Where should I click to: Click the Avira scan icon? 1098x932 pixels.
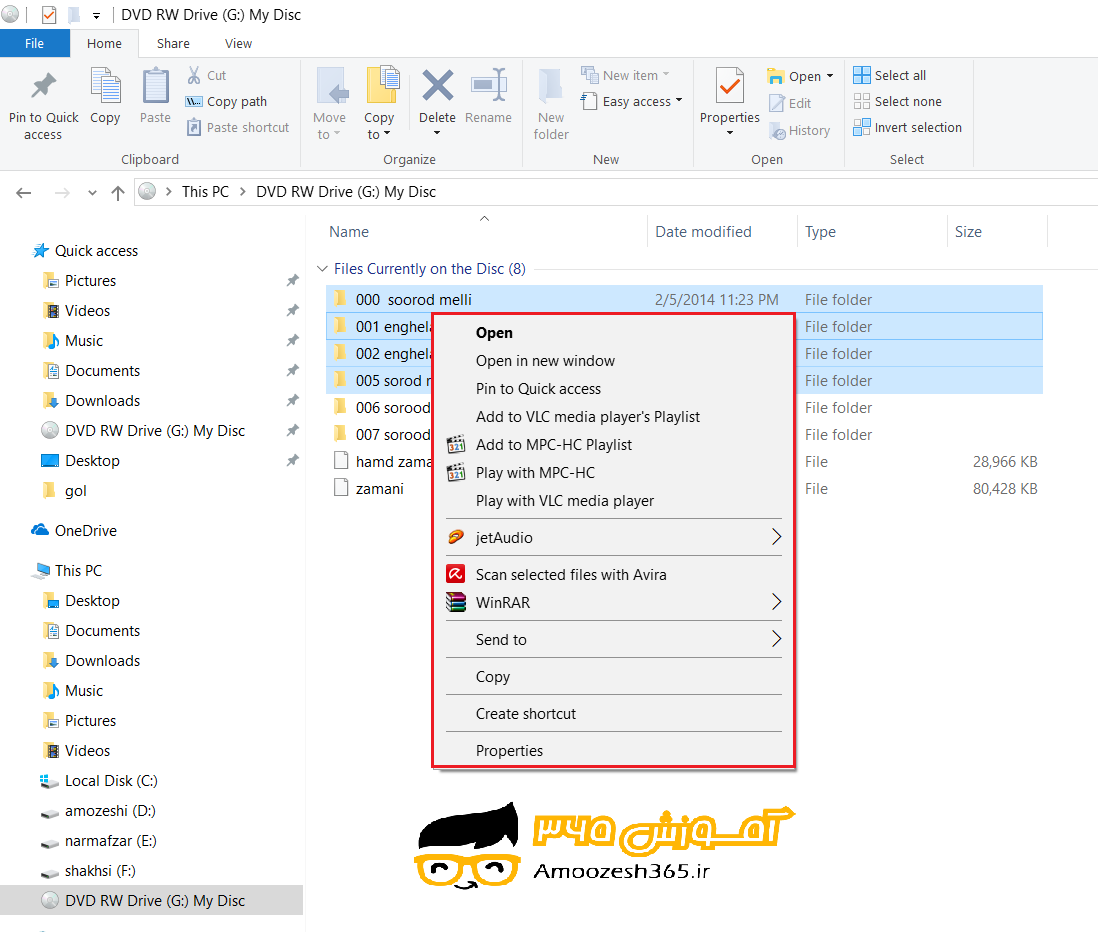(456, 574)
